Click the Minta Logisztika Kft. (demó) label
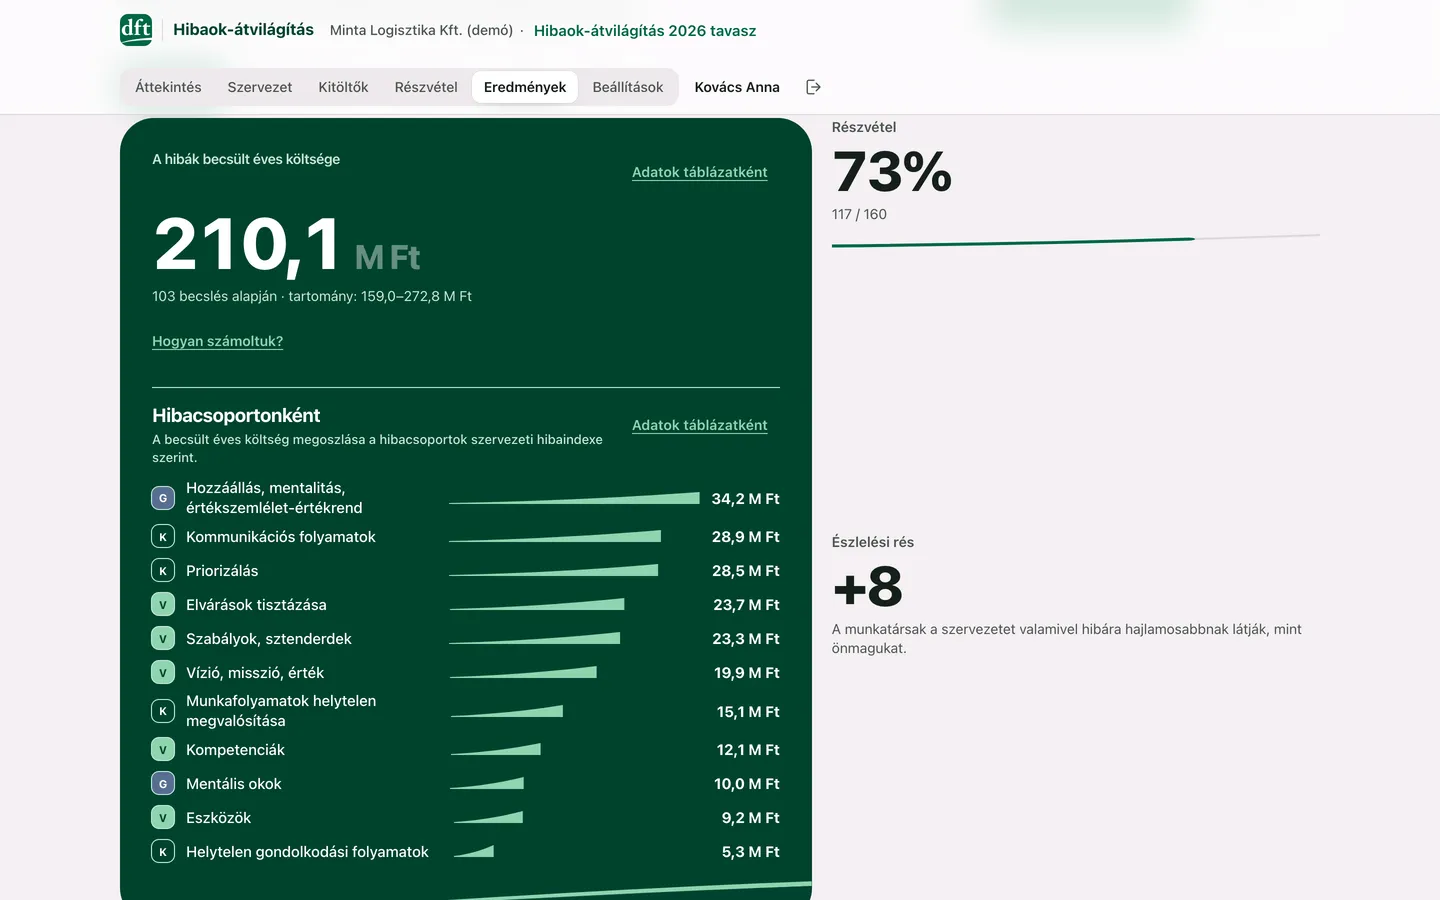The width and height of the screenshot is (1440, 900). (x=421, y=30)
